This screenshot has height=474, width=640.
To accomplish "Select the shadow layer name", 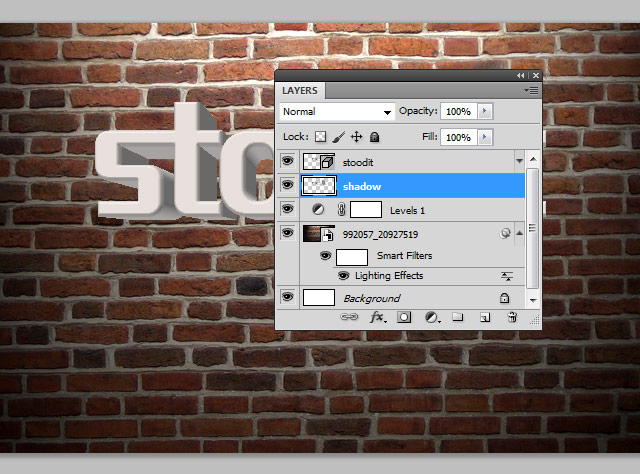I will tap(362, 187).
